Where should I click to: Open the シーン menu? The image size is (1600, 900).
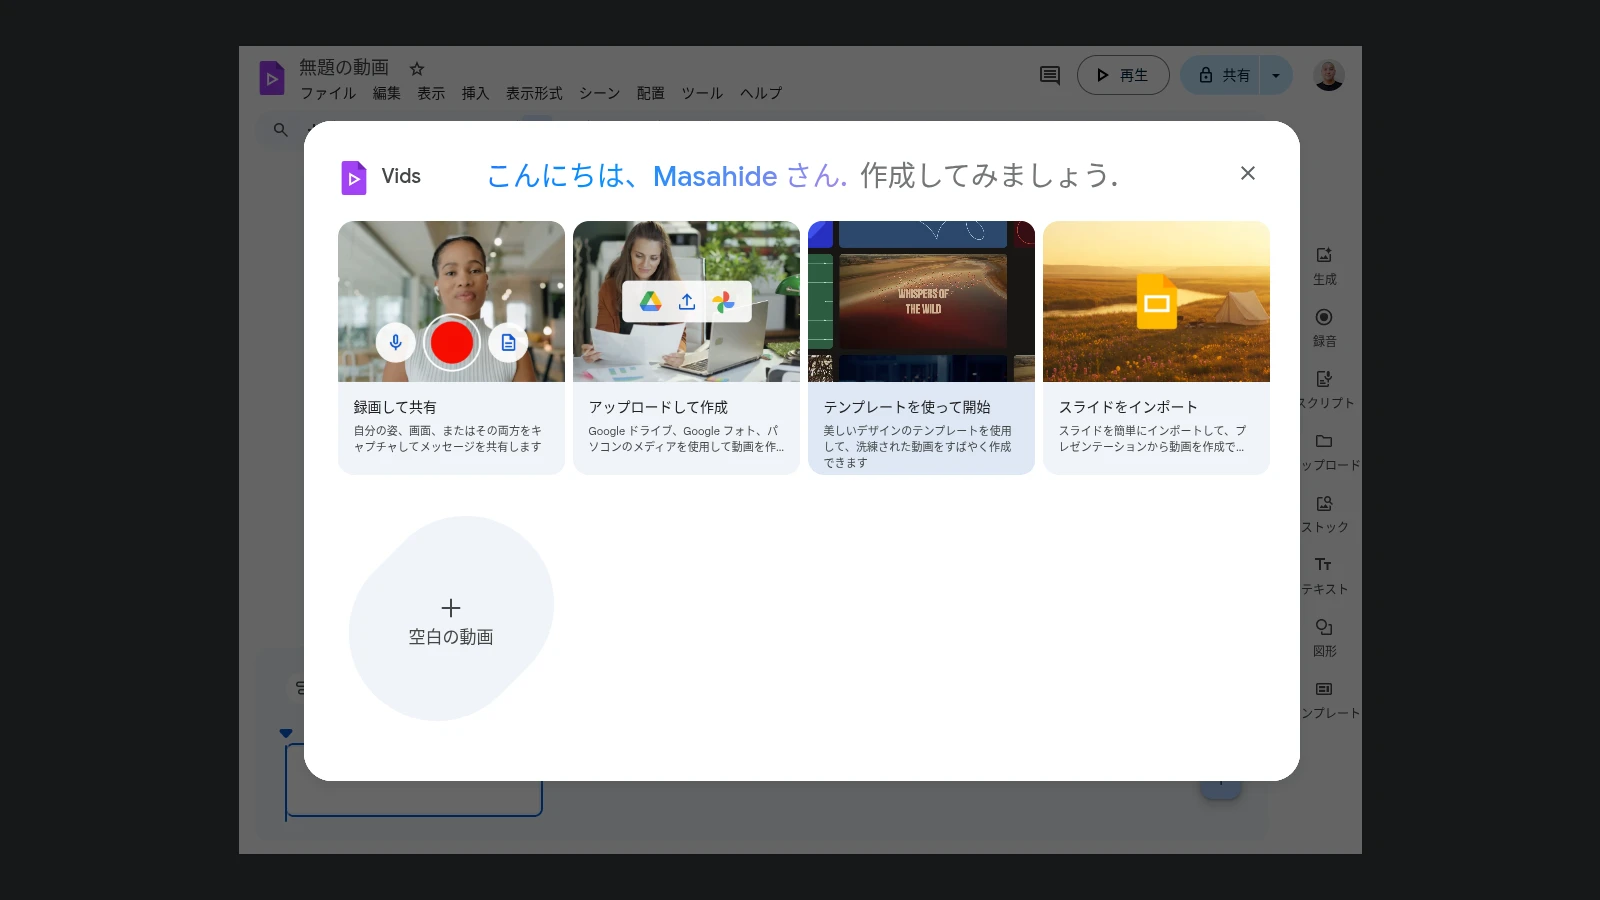click(599, 93)
